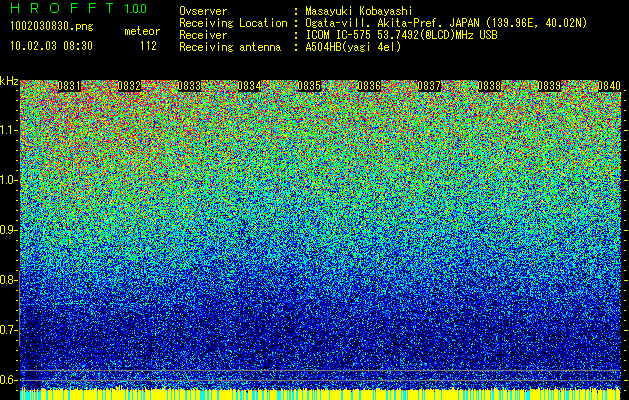Click the filename 1002030830.png

[52, 27]
